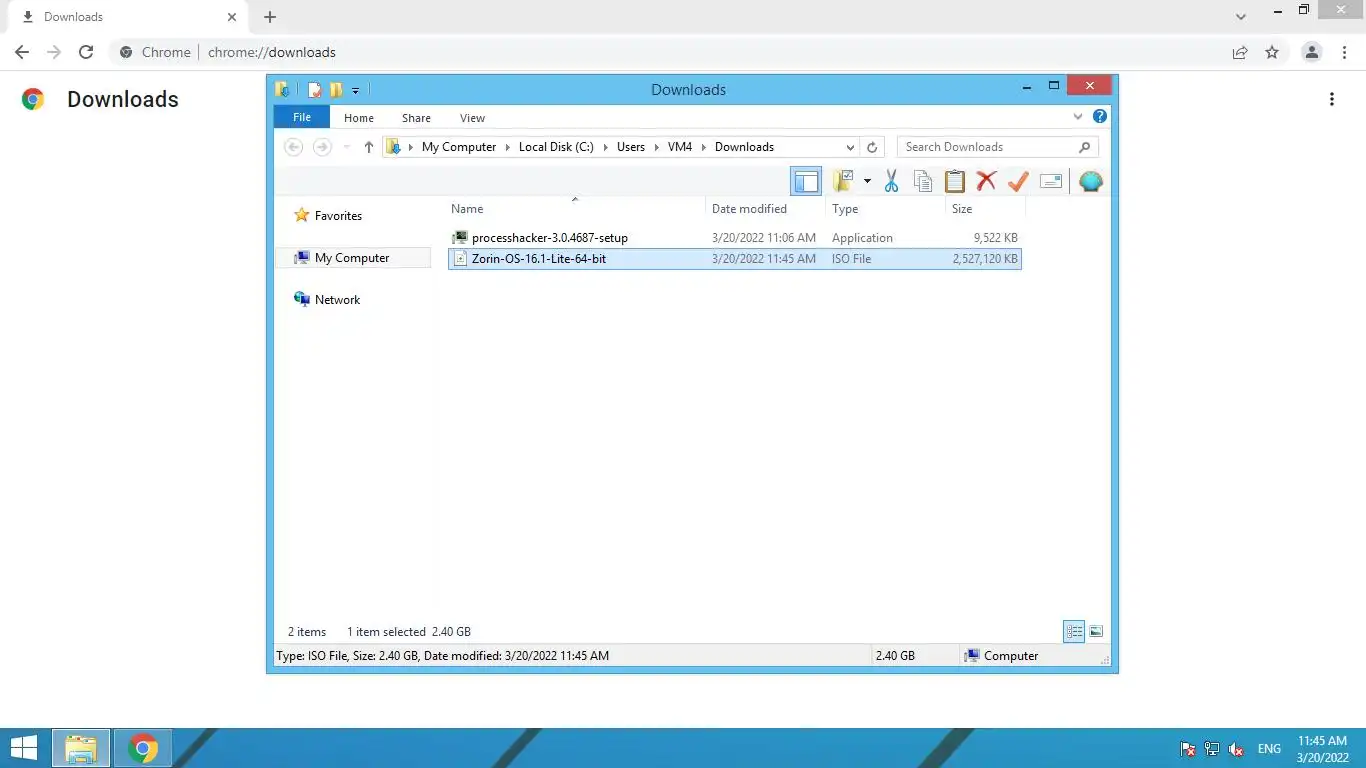Open the folder options dropdown arrow
The width and height of the screenshot is (1366, 768).
click(x=867, y=181)
